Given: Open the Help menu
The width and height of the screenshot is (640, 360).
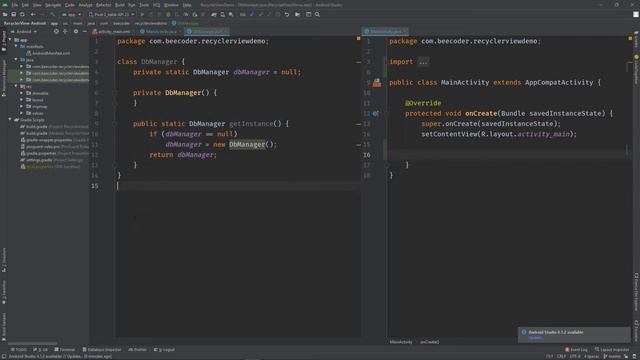Looking at the screenshot, I should [187, 5].
